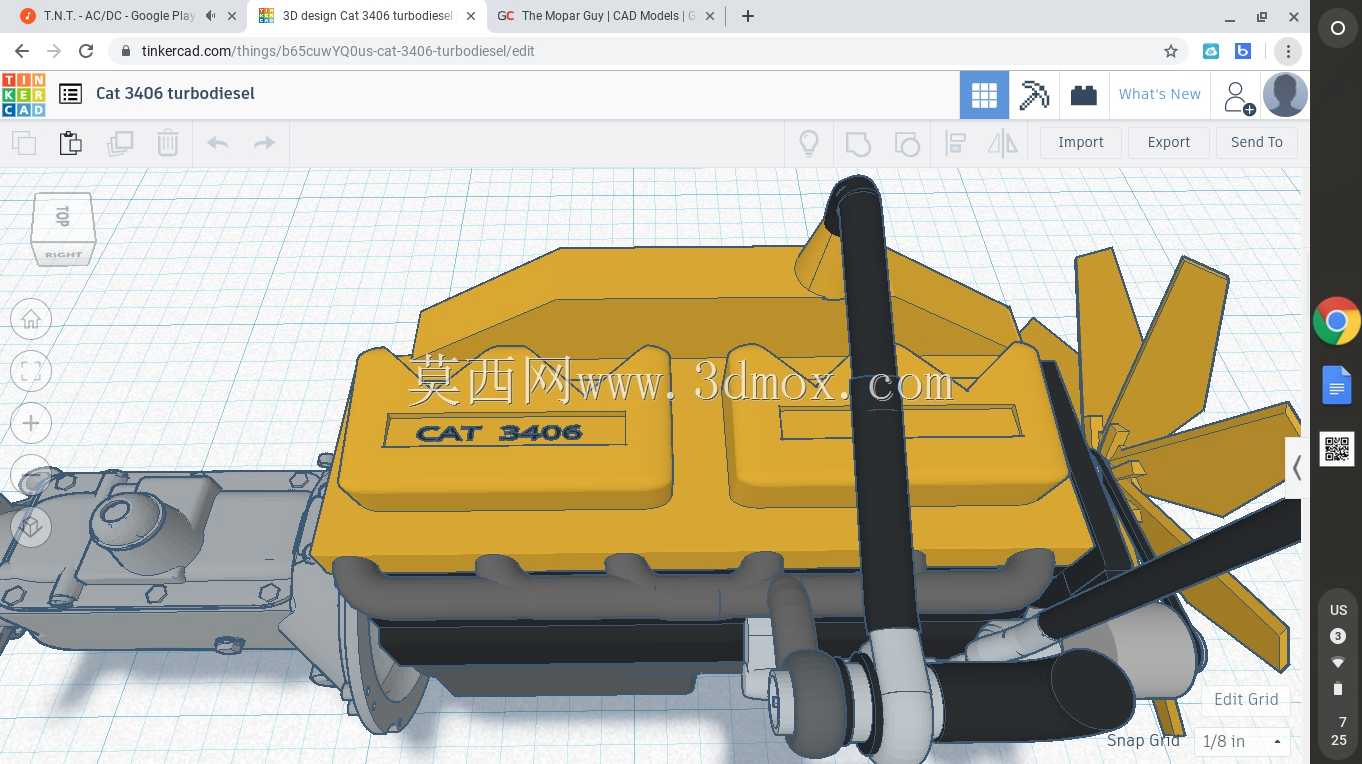Select the 3D design Cat 3406 turbodiesel tab
The height and width of the screenshot is (764, 1362).
[x=368, y=16]
